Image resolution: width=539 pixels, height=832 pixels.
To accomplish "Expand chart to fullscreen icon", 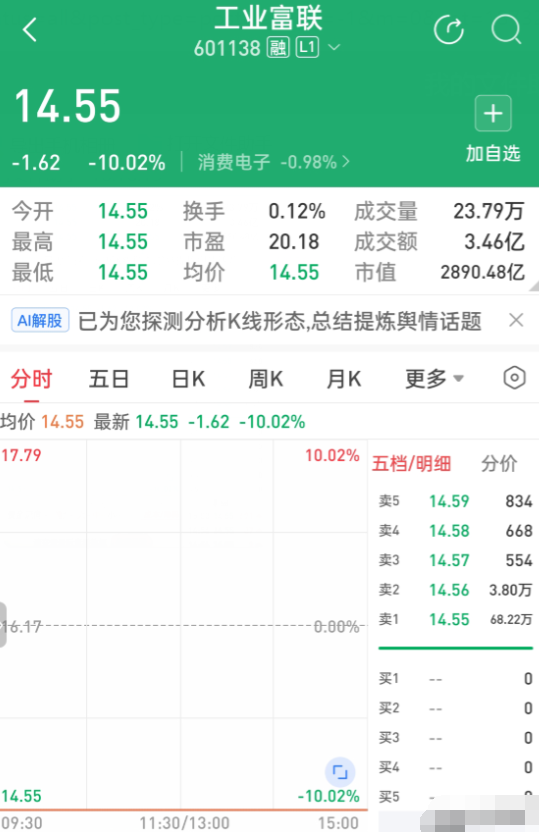I will 340,772.
